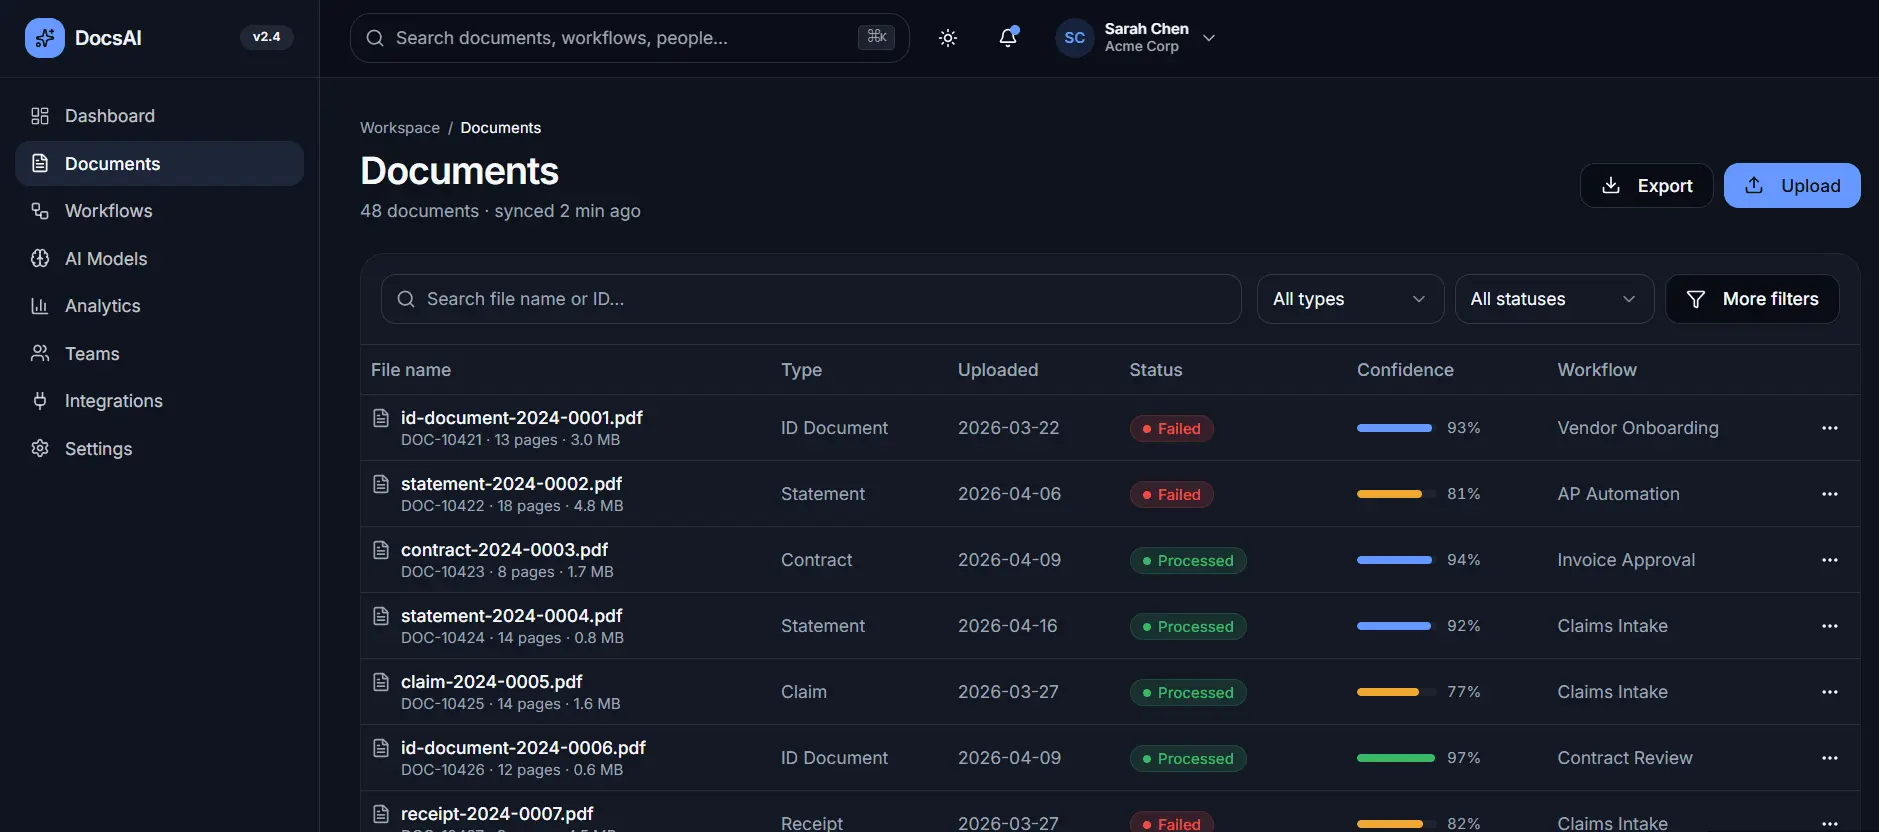
Task: Sort by the Confidence column header
Action: 1405,370
